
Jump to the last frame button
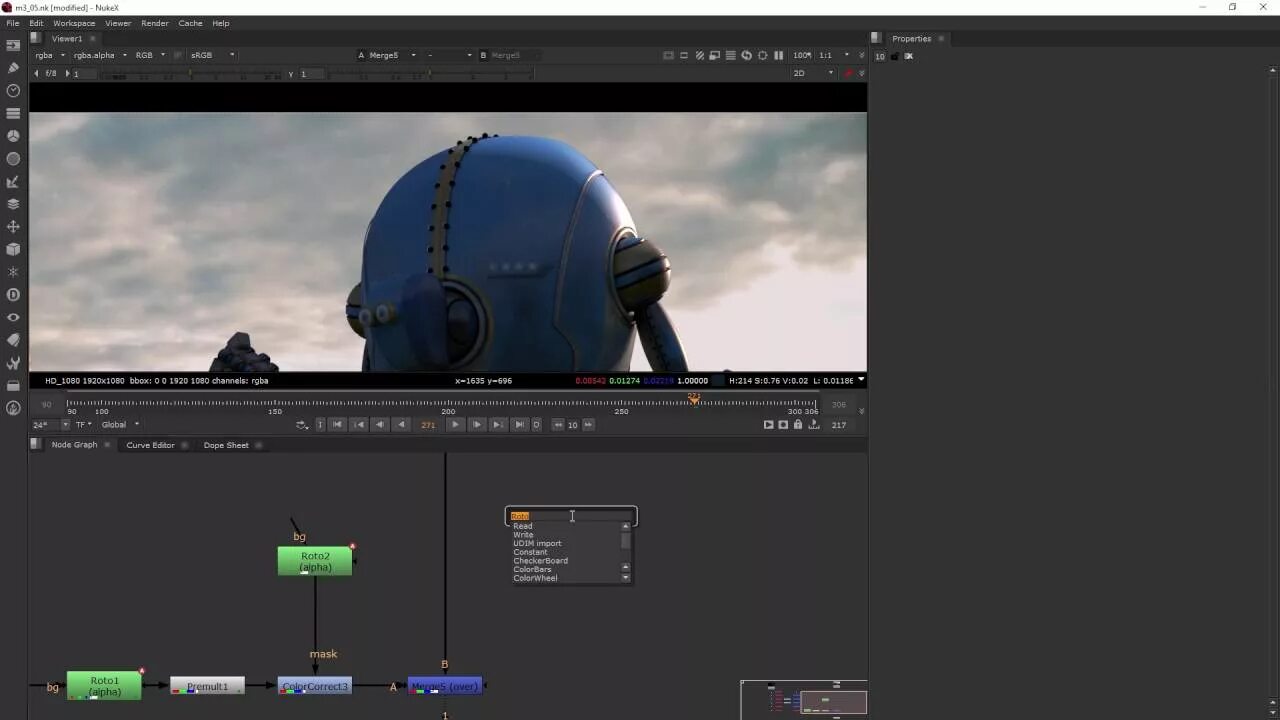click(x=519, y=425)
